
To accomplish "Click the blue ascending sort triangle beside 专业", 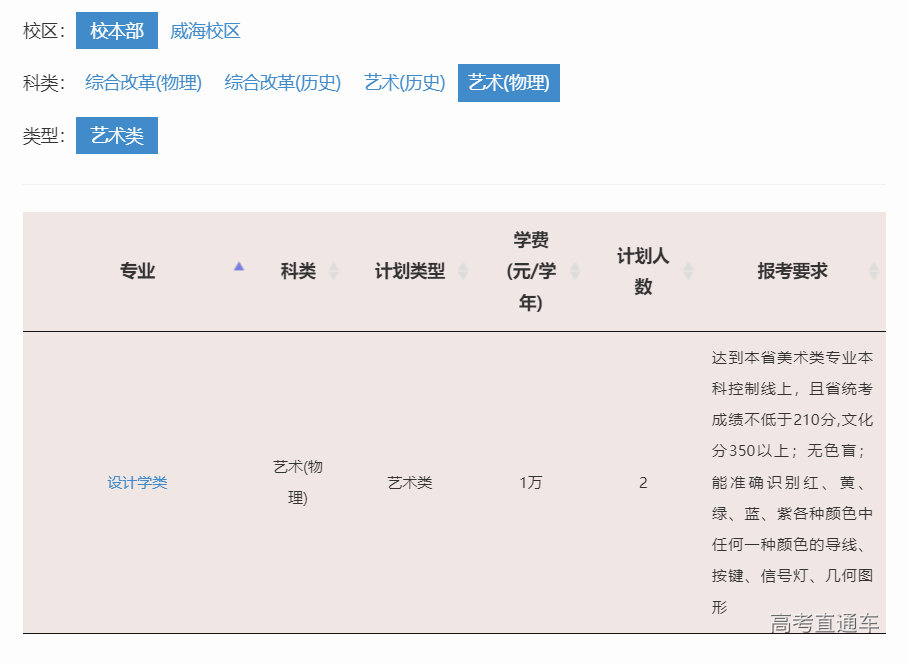I will coord(238,268).
